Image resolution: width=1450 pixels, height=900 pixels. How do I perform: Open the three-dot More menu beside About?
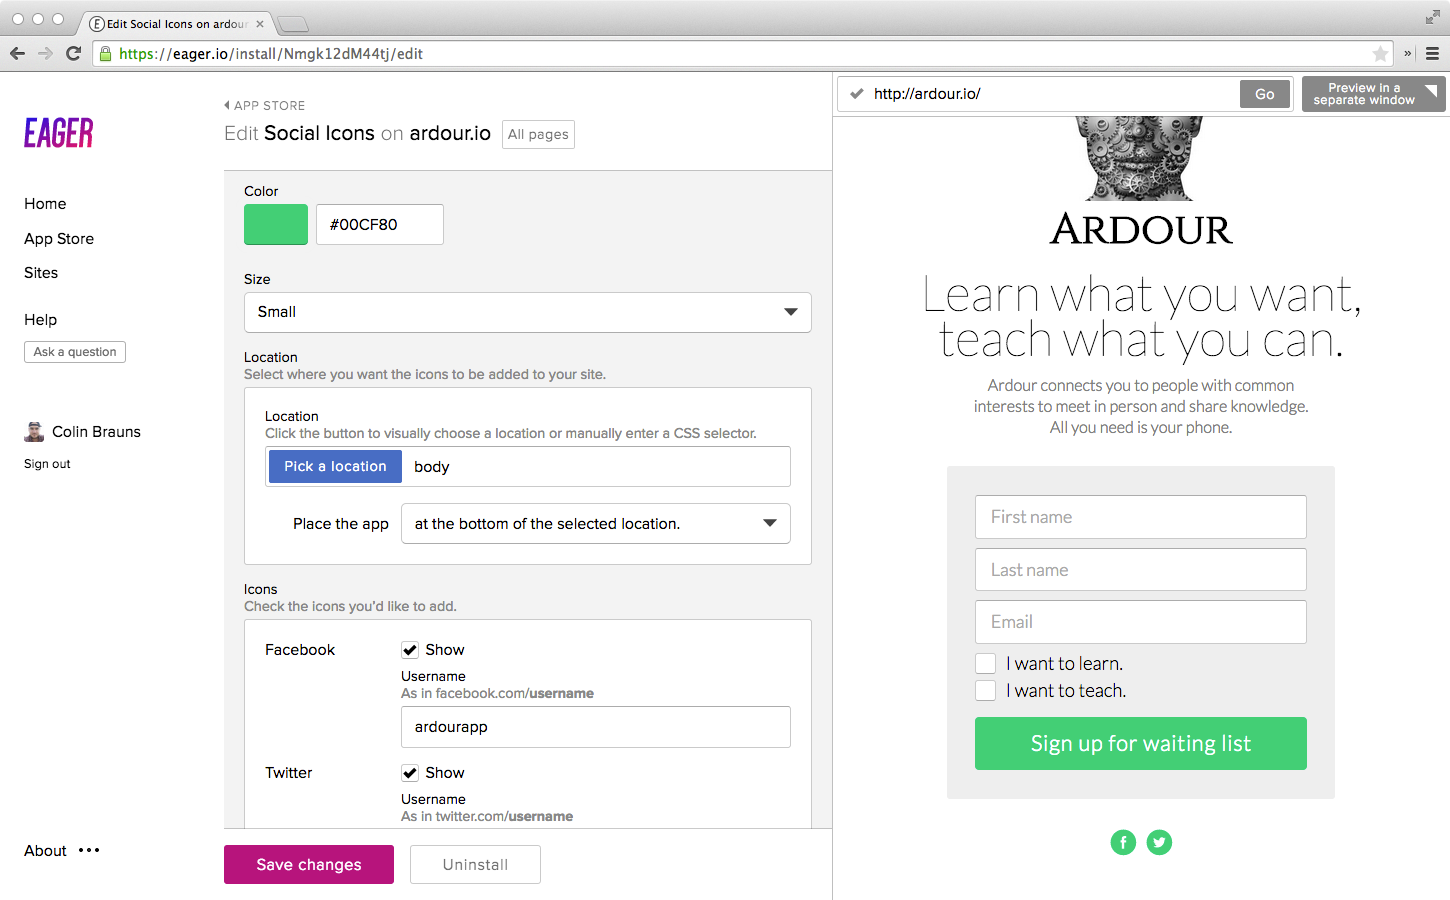click(x=89, y=851)
